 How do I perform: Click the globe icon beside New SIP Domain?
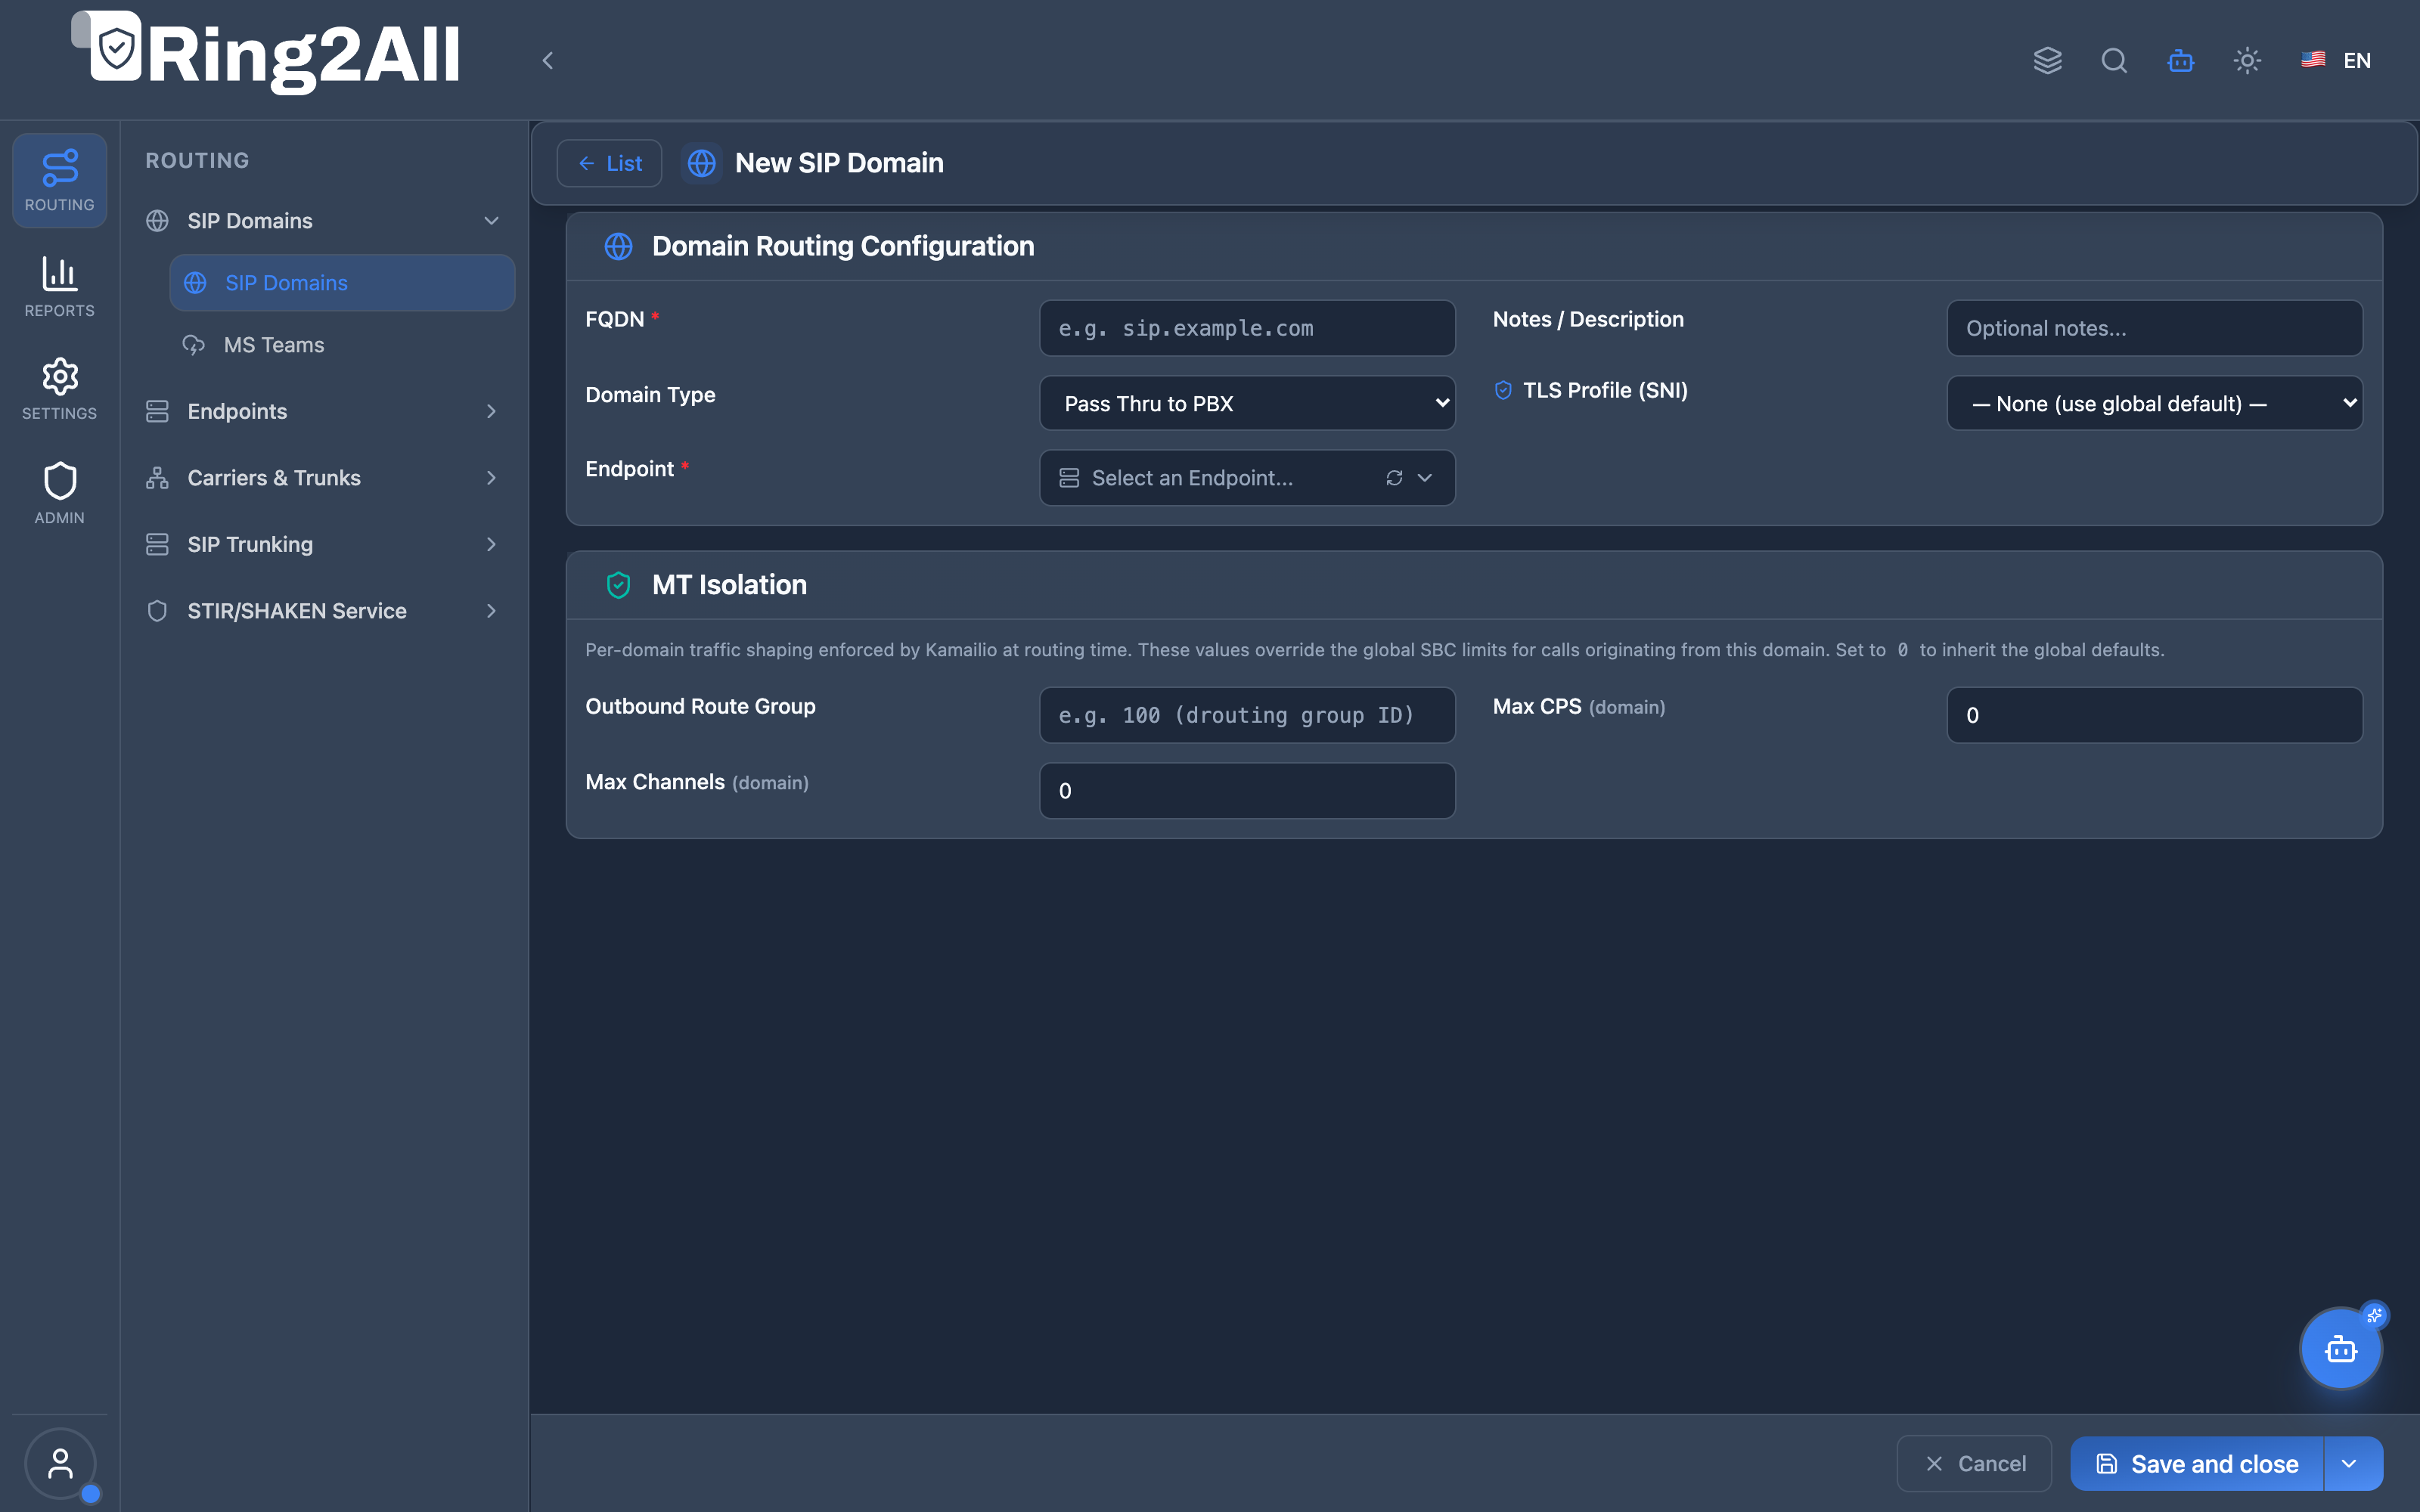coord(702,163)
